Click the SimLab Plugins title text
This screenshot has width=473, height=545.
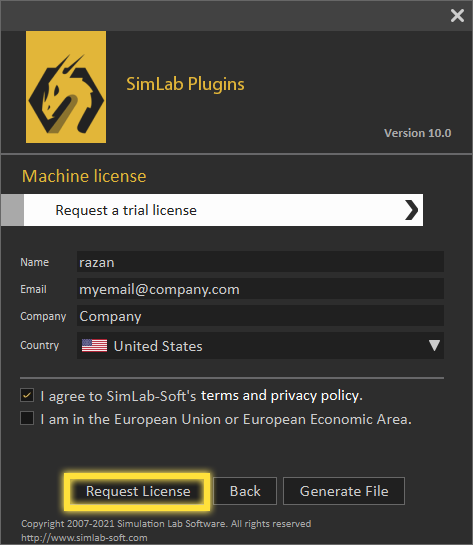[185, 84]
